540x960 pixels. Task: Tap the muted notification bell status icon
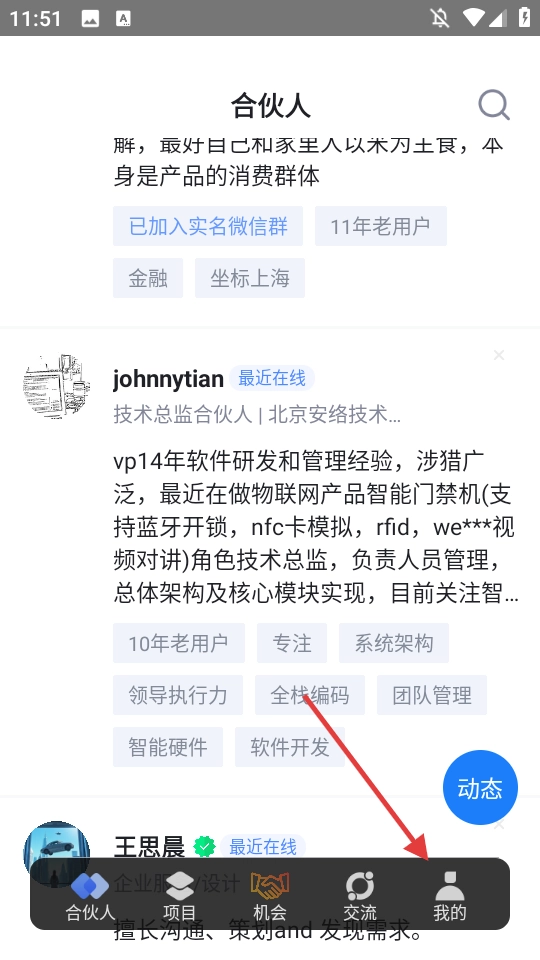pyautogui.click(x=440, y=18)
